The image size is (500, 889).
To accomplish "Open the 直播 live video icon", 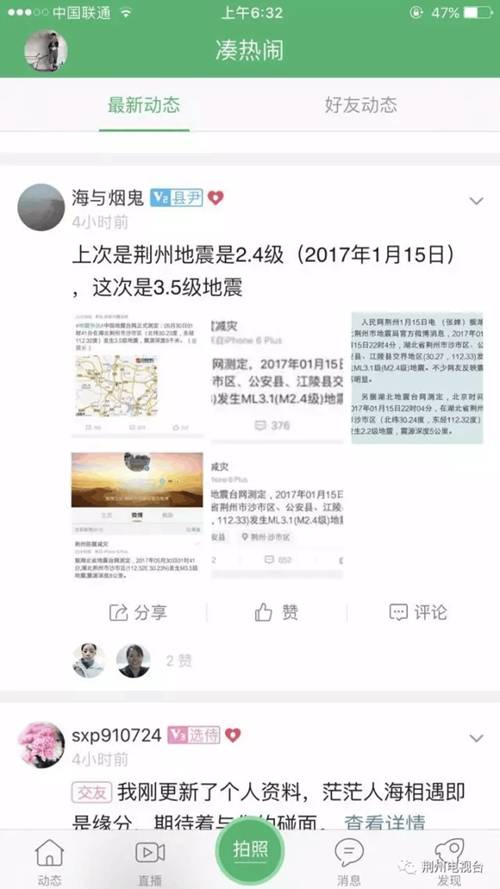I will 150,853.
